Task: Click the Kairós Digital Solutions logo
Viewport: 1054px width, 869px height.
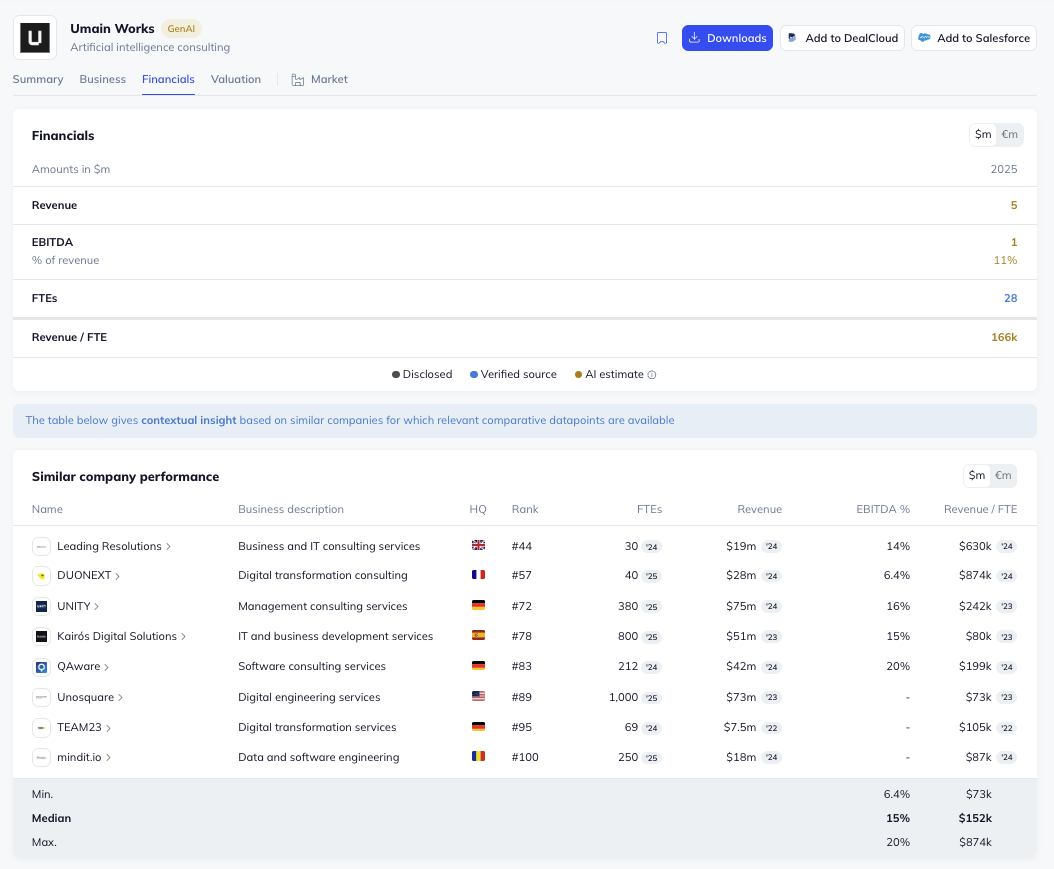Action: pyautogui.click(x=41, y=637)
